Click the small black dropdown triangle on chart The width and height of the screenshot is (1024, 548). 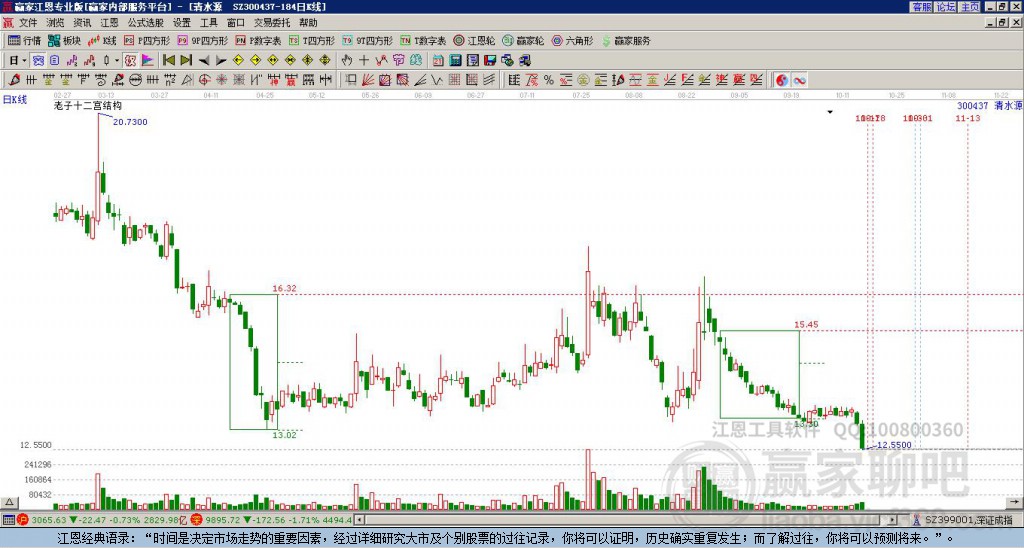tap(830, 112)
